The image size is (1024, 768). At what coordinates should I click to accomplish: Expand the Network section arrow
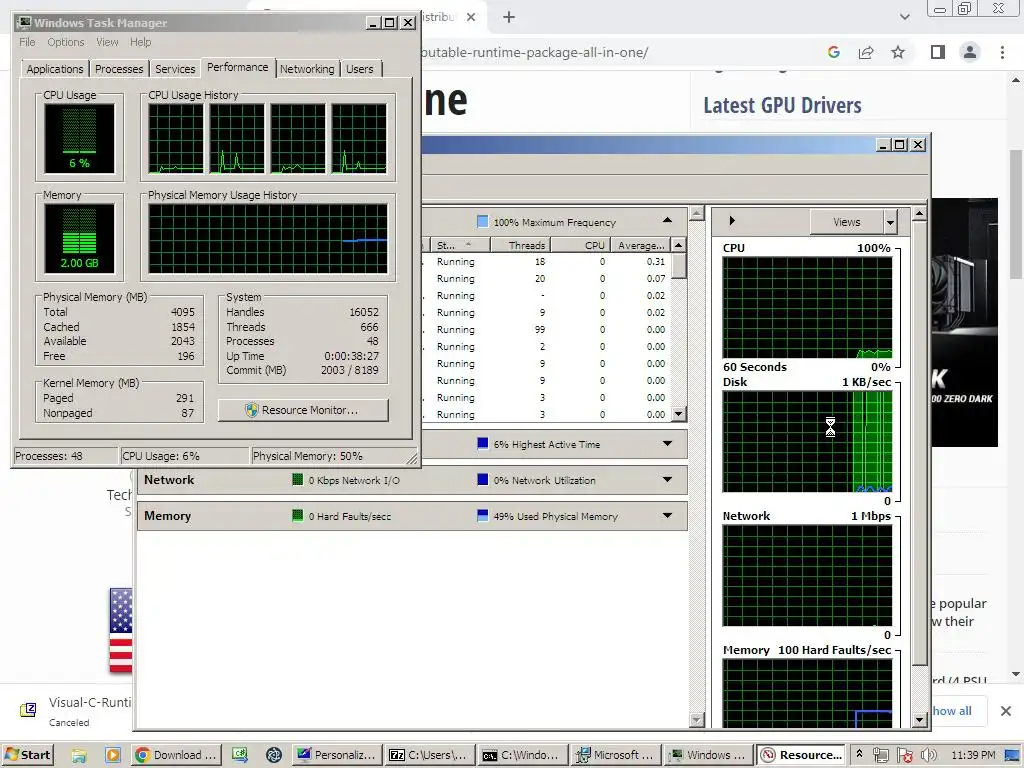point(667,479)
